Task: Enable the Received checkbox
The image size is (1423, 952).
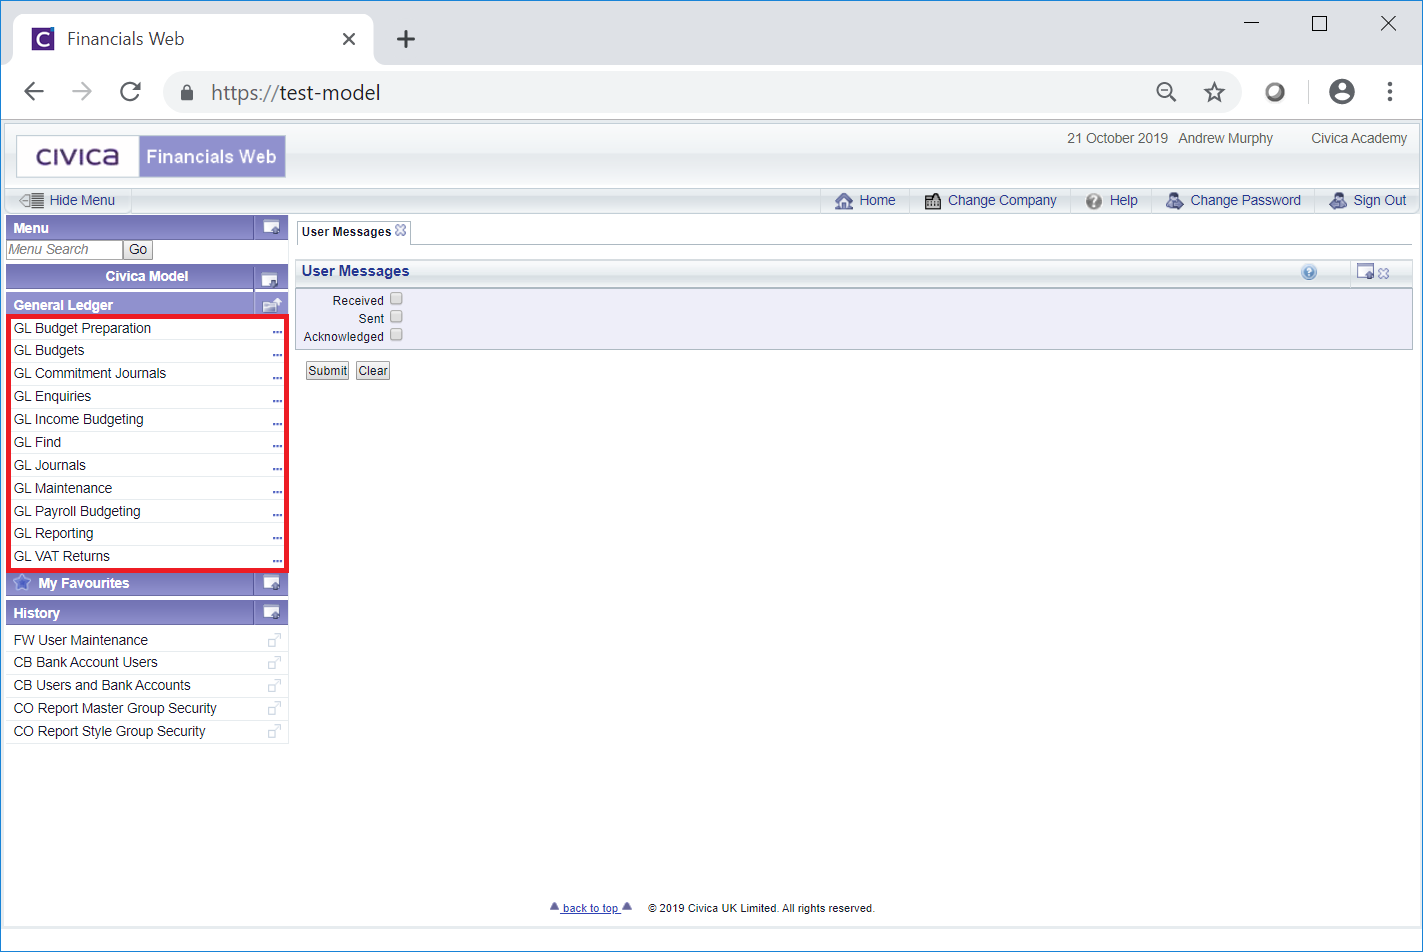Action: 396,299
